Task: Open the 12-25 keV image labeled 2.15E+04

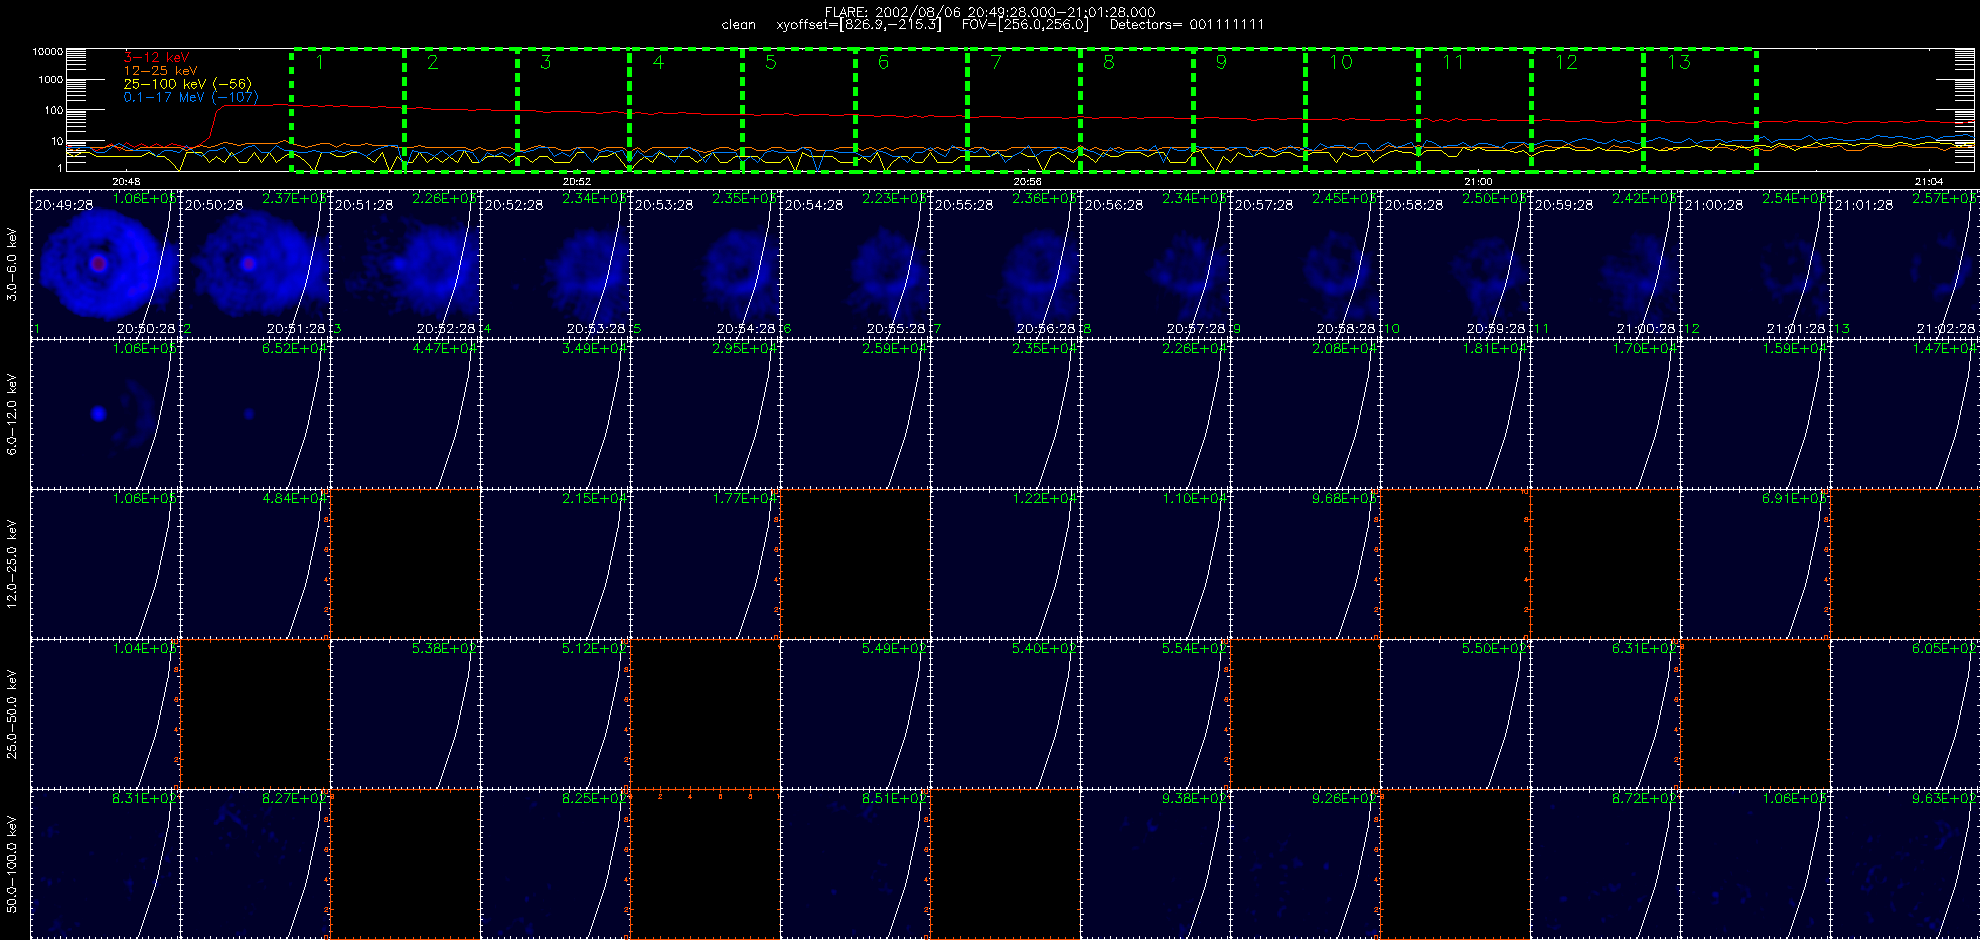Action: tap(555, 564)
